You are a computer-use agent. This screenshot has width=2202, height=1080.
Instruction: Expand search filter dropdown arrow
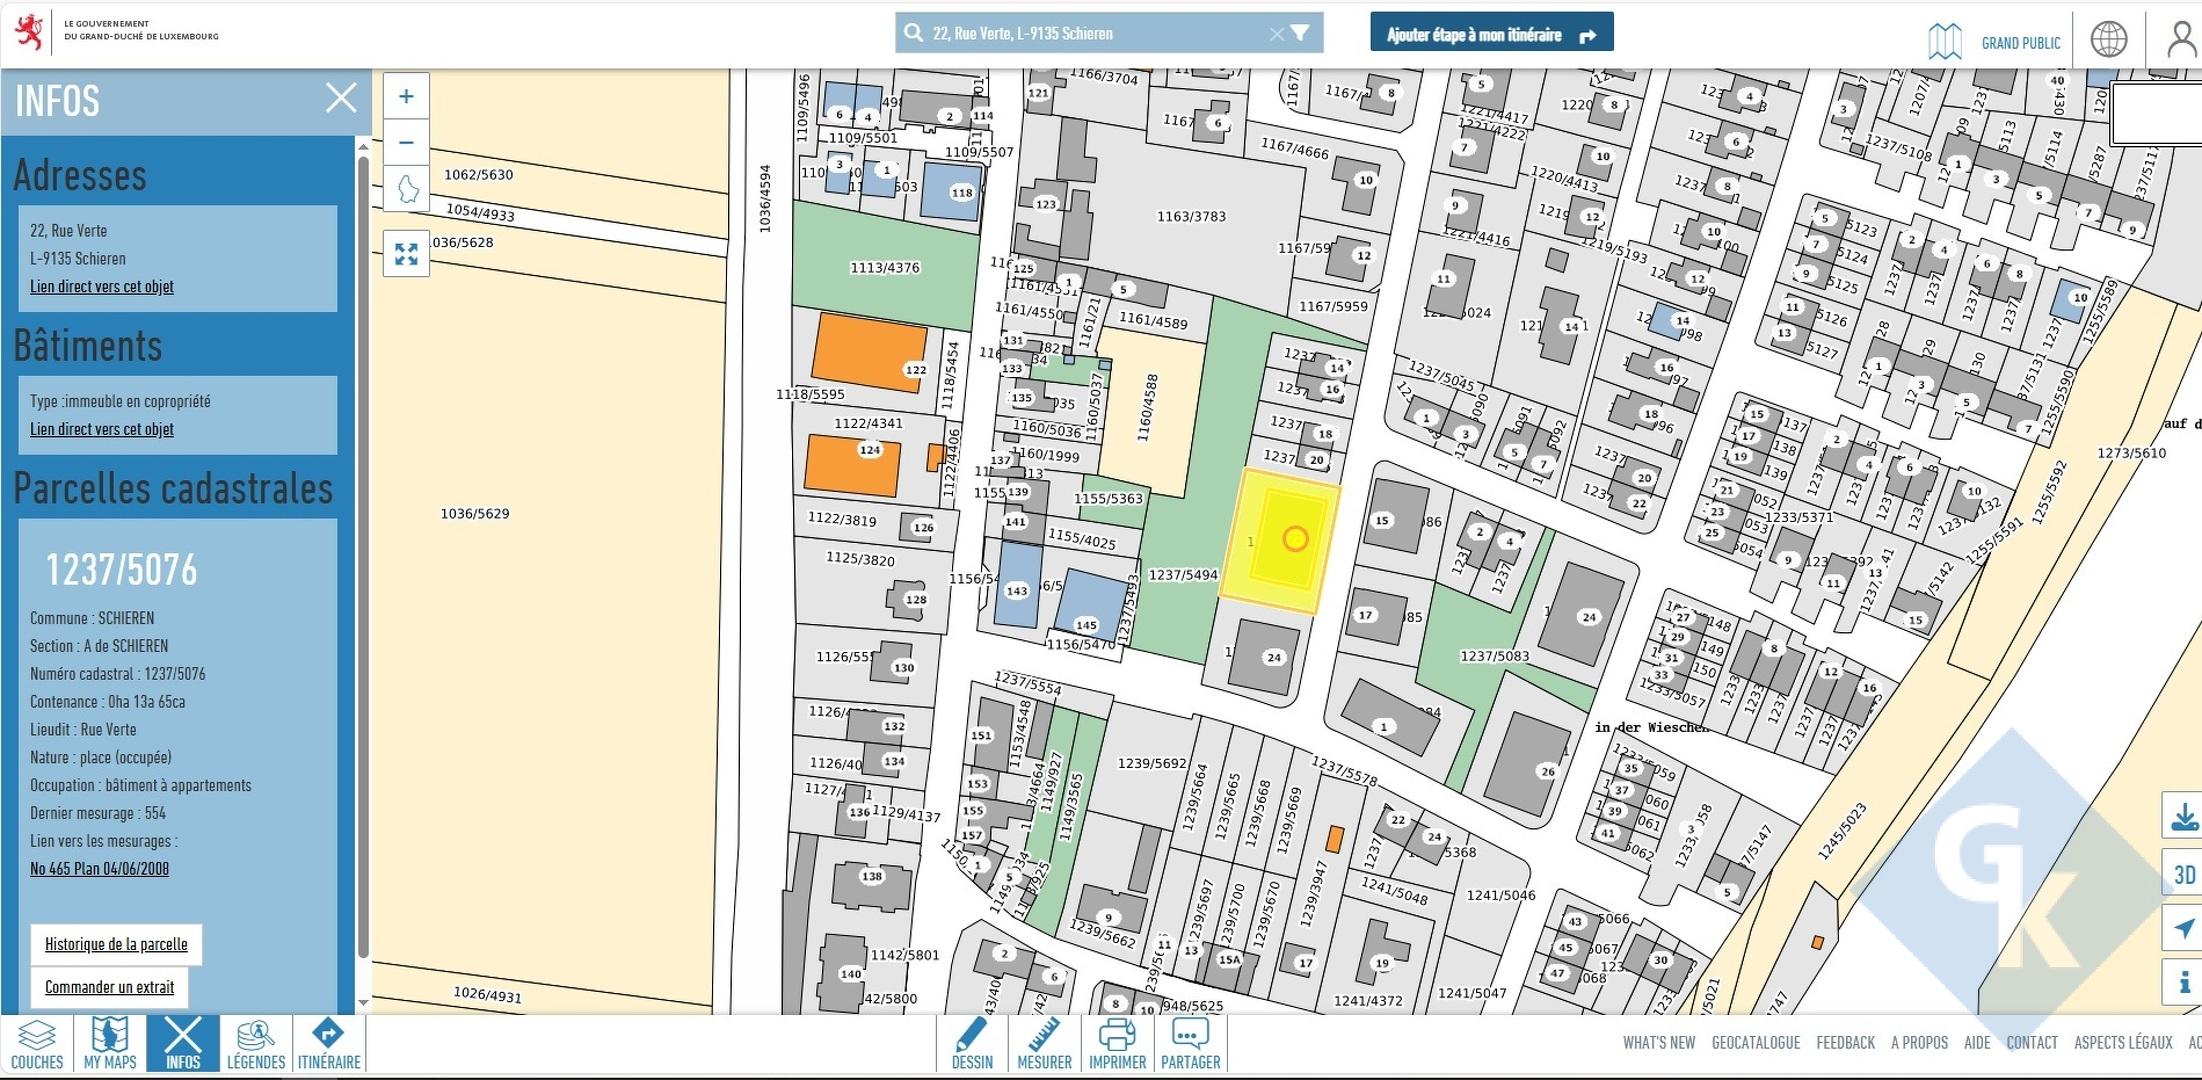click(x=1300, y=33)
